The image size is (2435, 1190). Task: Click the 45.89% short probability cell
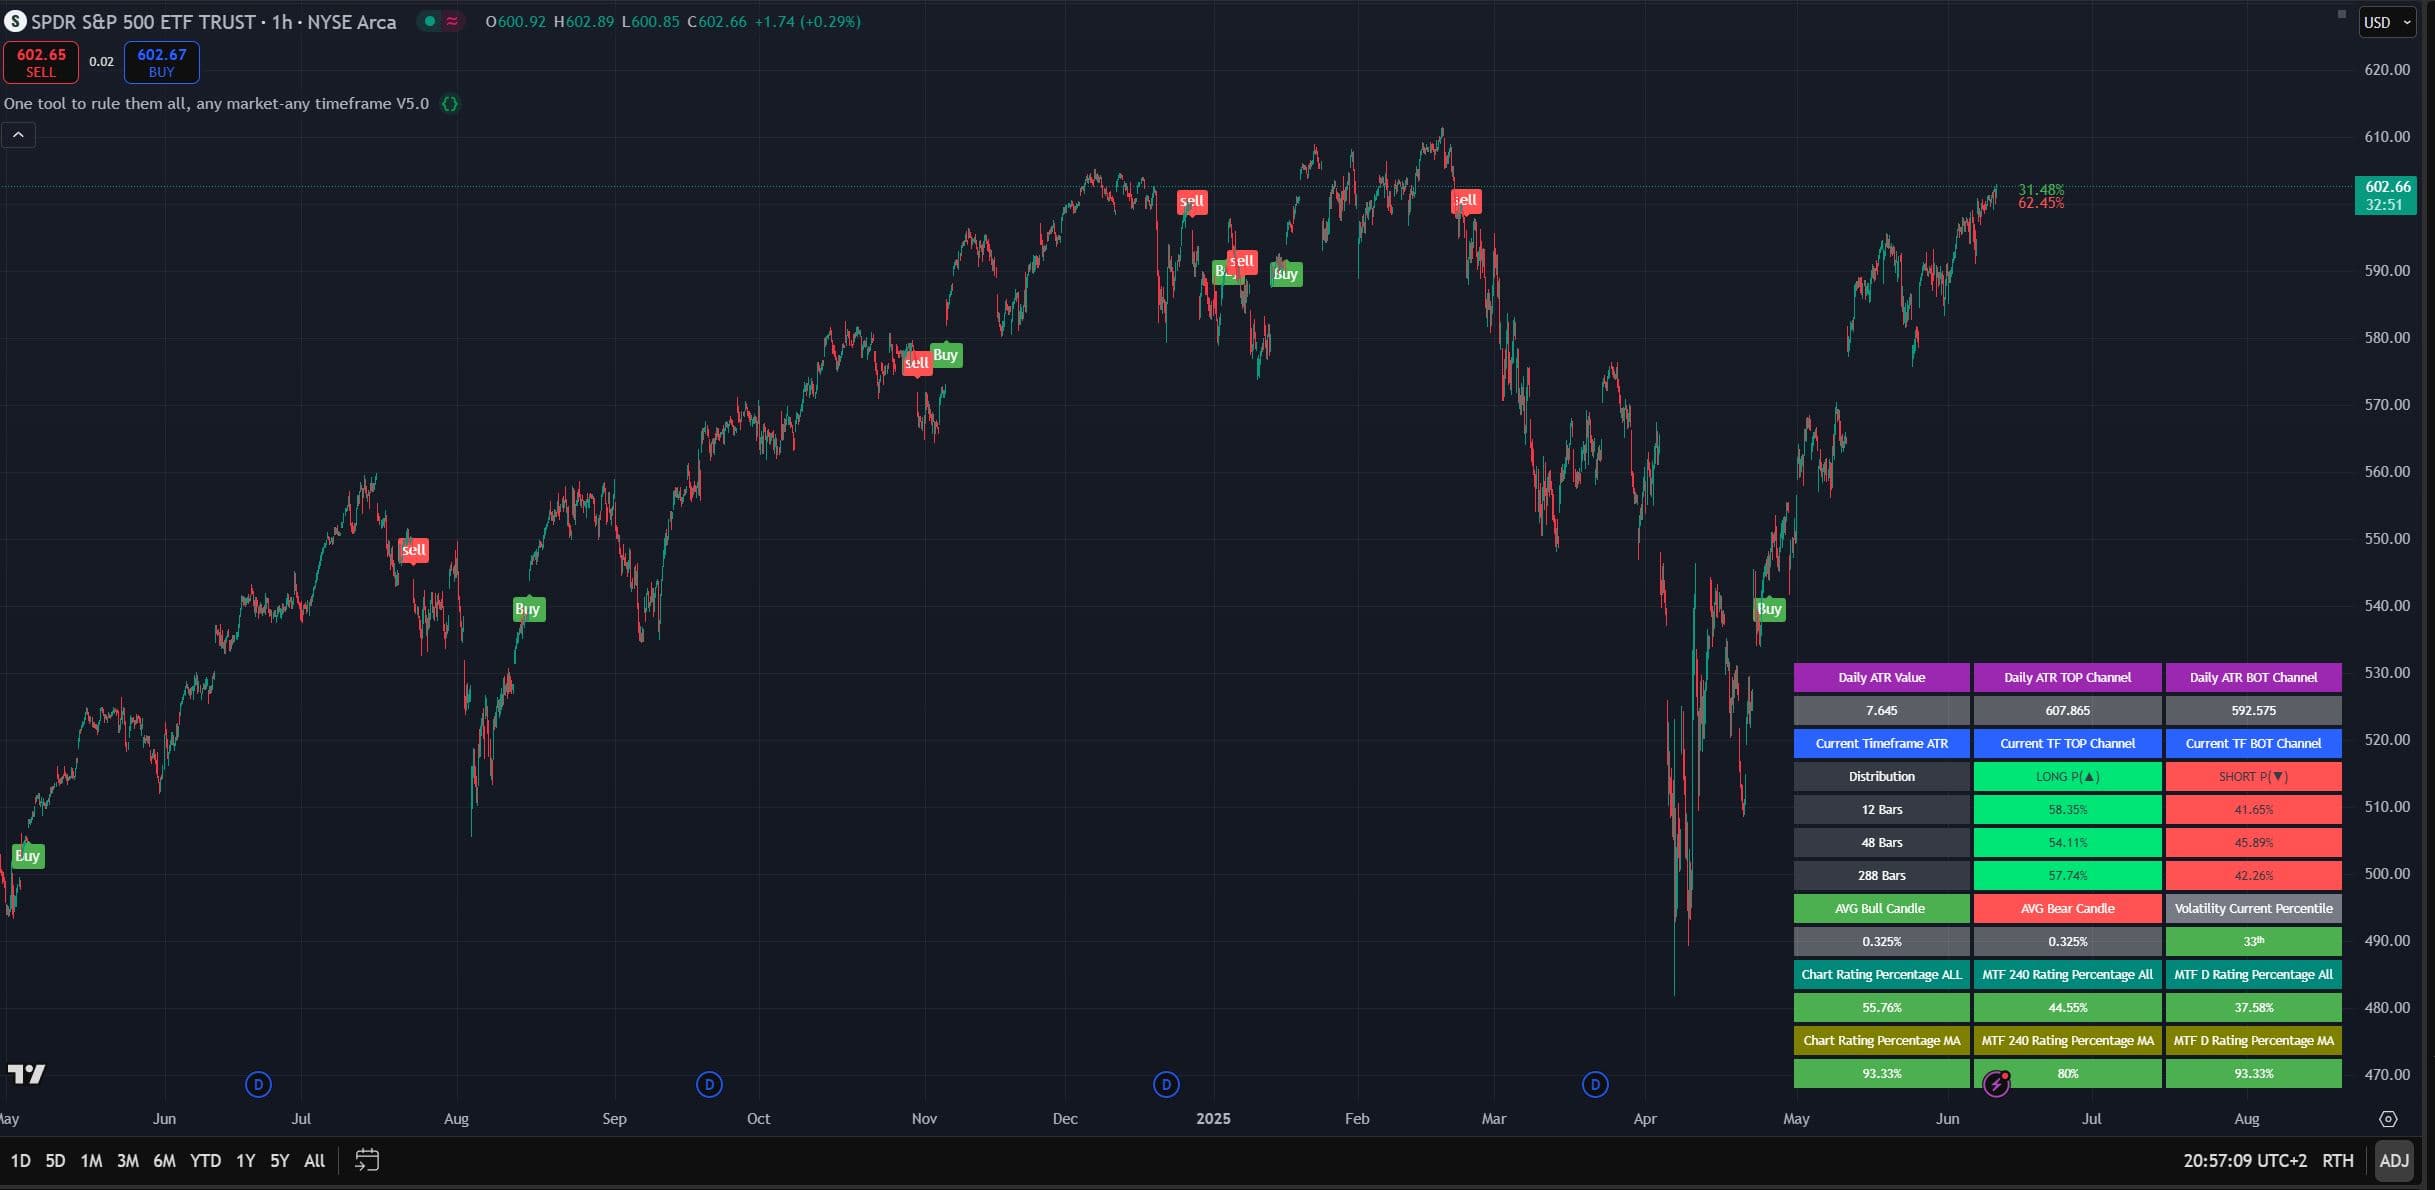tap(2253, 843)
